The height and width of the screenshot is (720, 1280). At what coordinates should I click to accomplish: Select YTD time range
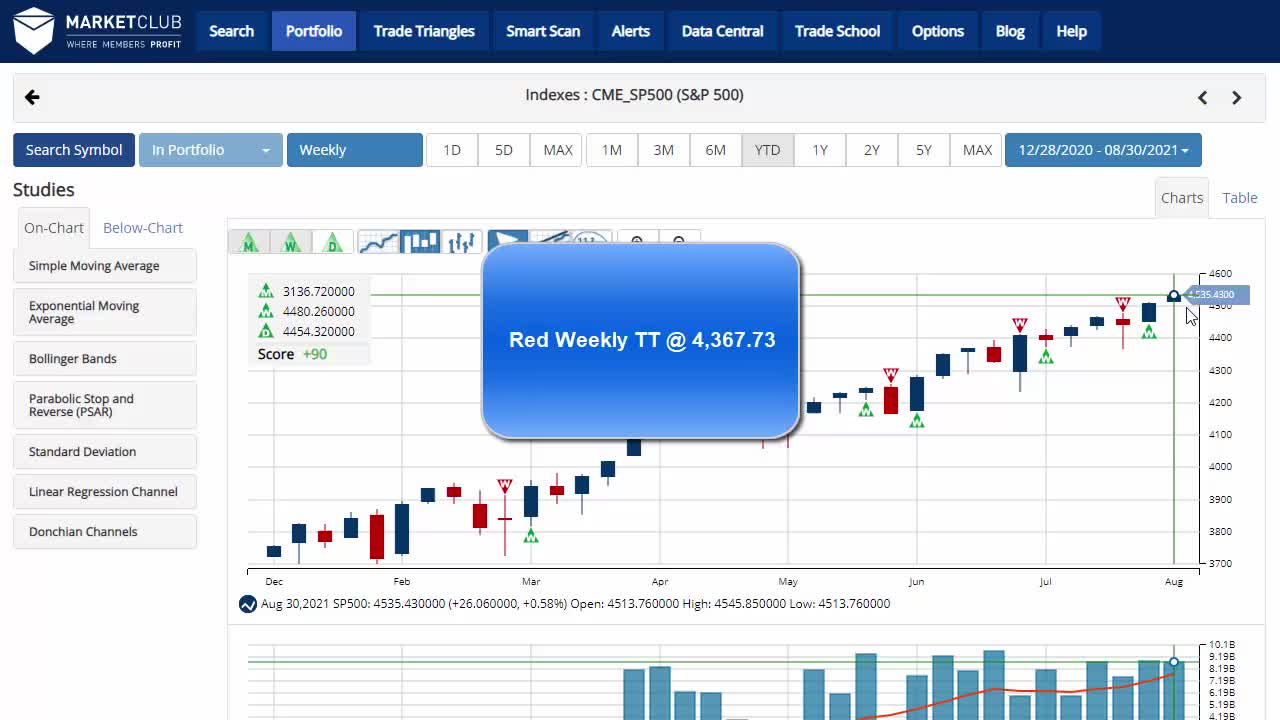pyautogui.click(x=768, y=150)
